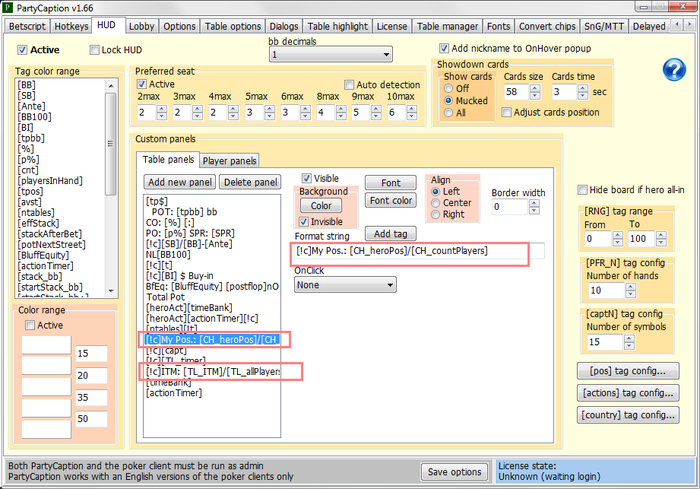Click the PartyCaption title bar app icon

9,8
